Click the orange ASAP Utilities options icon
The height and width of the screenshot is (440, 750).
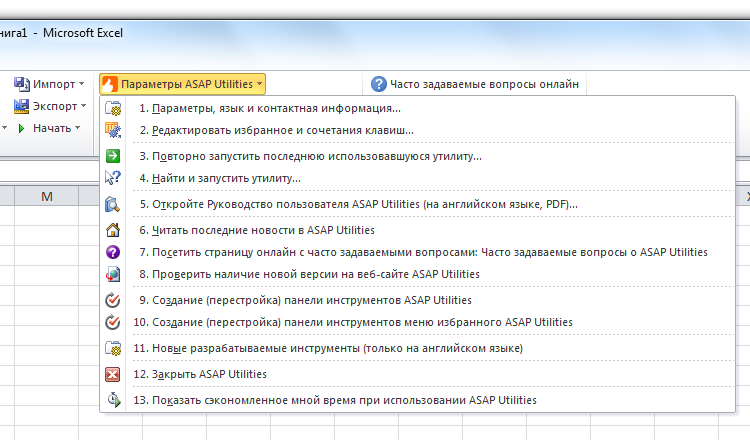click(x=110, y=84)
